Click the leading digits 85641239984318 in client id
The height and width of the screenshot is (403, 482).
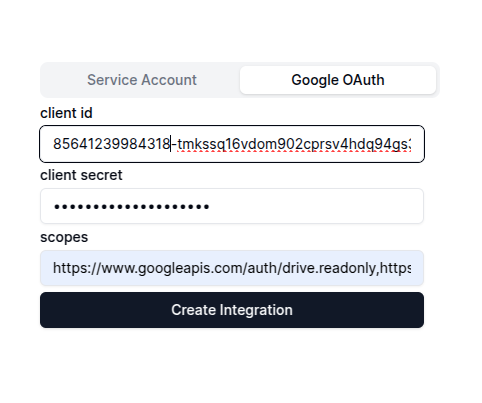[x=112, y=144]
